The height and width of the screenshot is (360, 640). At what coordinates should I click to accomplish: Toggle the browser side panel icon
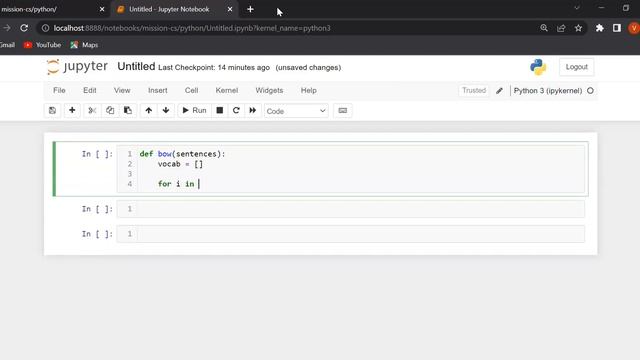click(617, 28)
